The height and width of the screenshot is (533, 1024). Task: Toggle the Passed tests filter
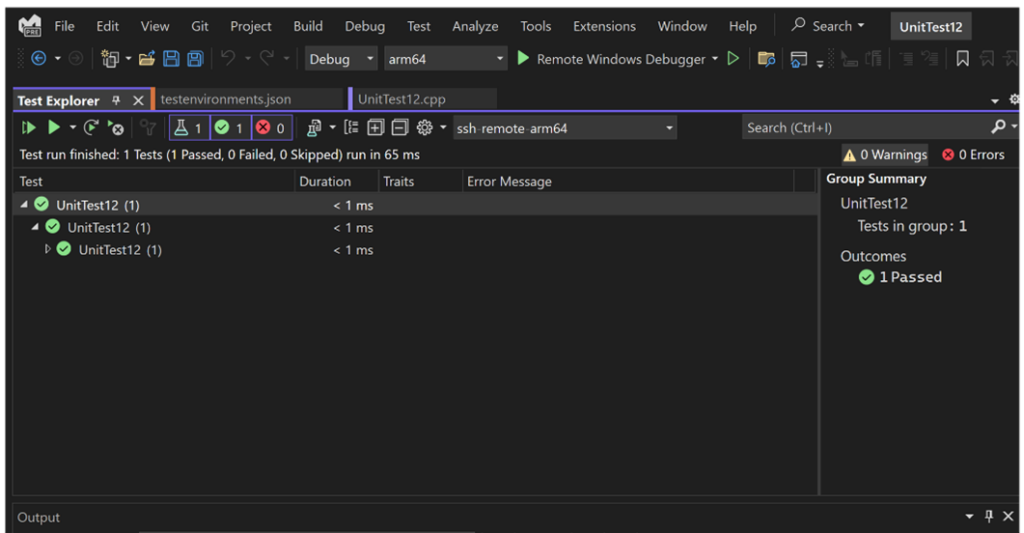229,128
